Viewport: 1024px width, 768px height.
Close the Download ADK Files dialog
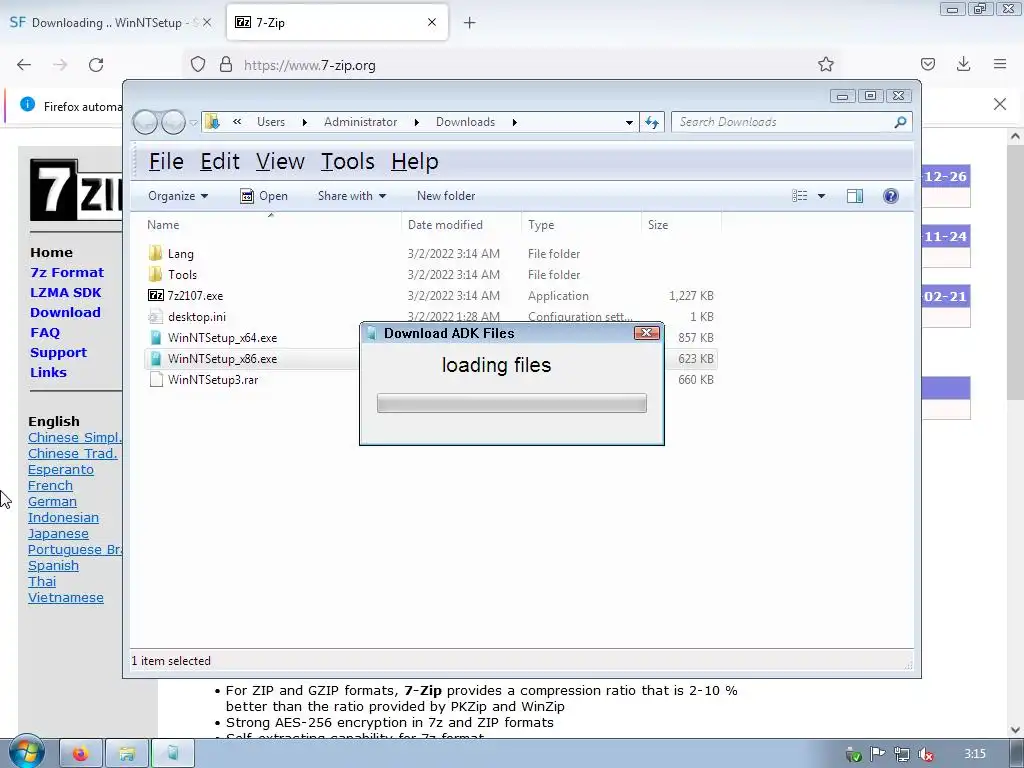[647, 333]
